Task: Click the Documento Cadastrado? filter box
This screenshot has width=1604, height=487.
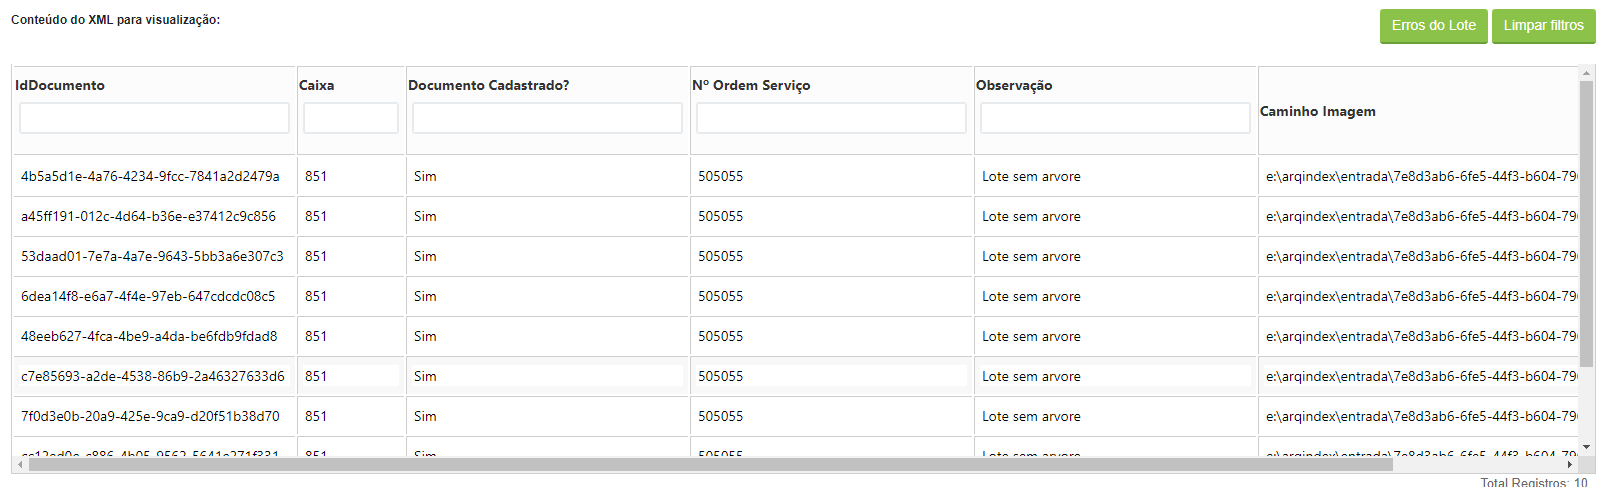Action: (x=547, y=118)
